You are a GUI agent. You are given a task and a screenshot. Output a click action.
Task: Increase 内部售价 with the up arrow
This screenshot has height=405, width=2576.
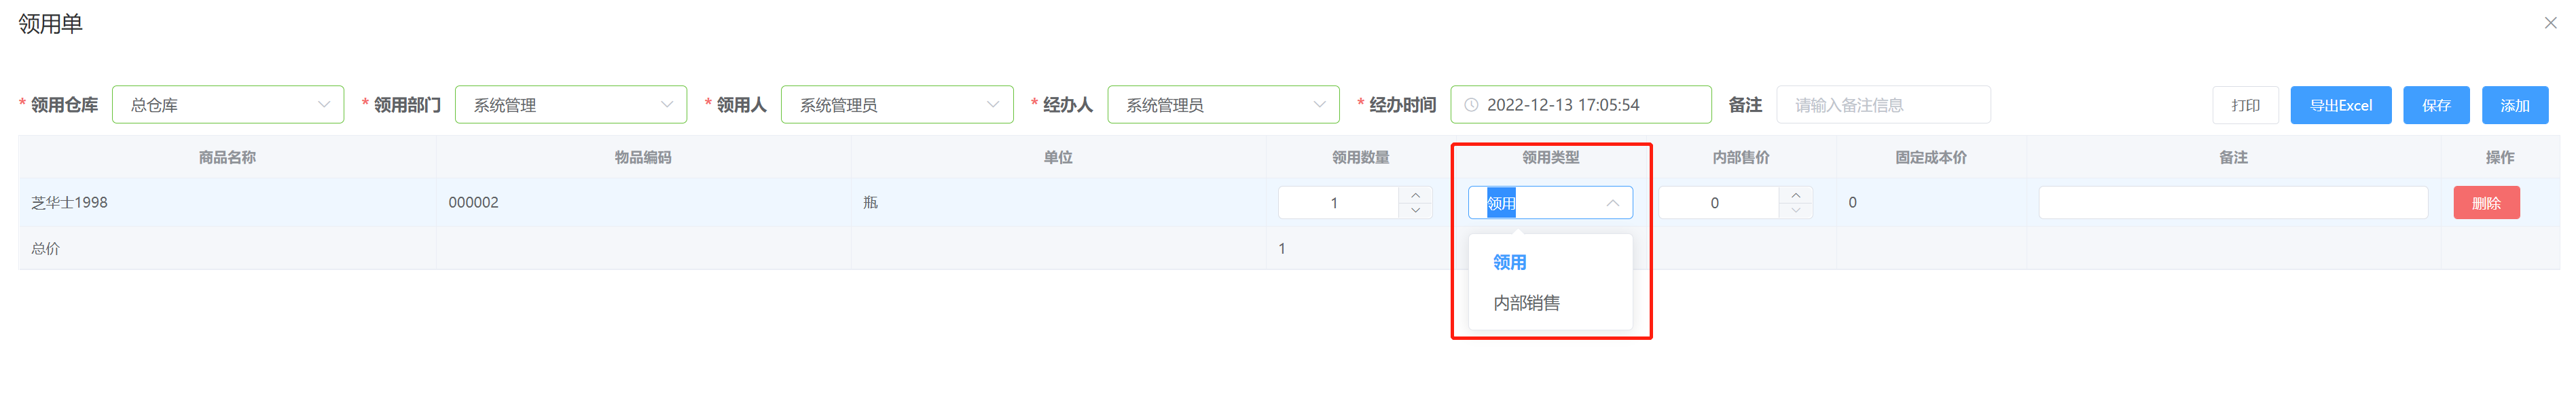[x=1796, y=195]
